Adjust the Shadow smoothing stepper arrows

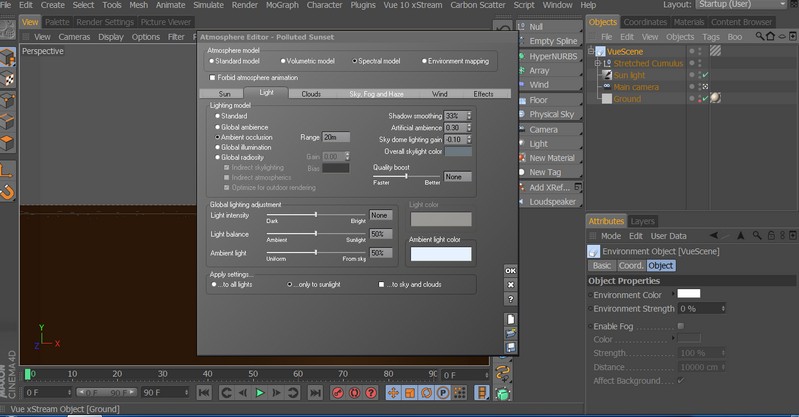[x=469, y=116]
